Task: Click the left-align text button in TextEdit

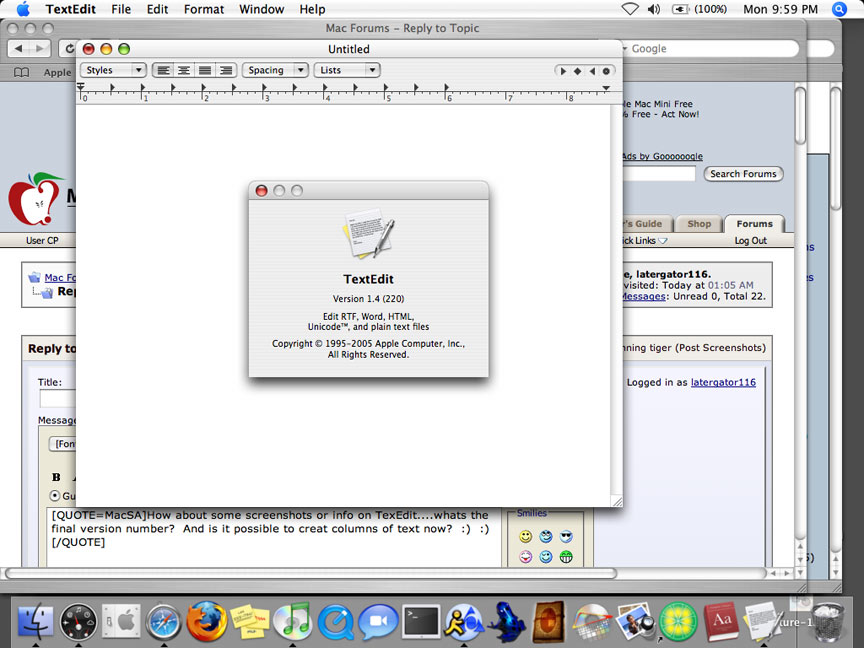Action: point(163,71)
